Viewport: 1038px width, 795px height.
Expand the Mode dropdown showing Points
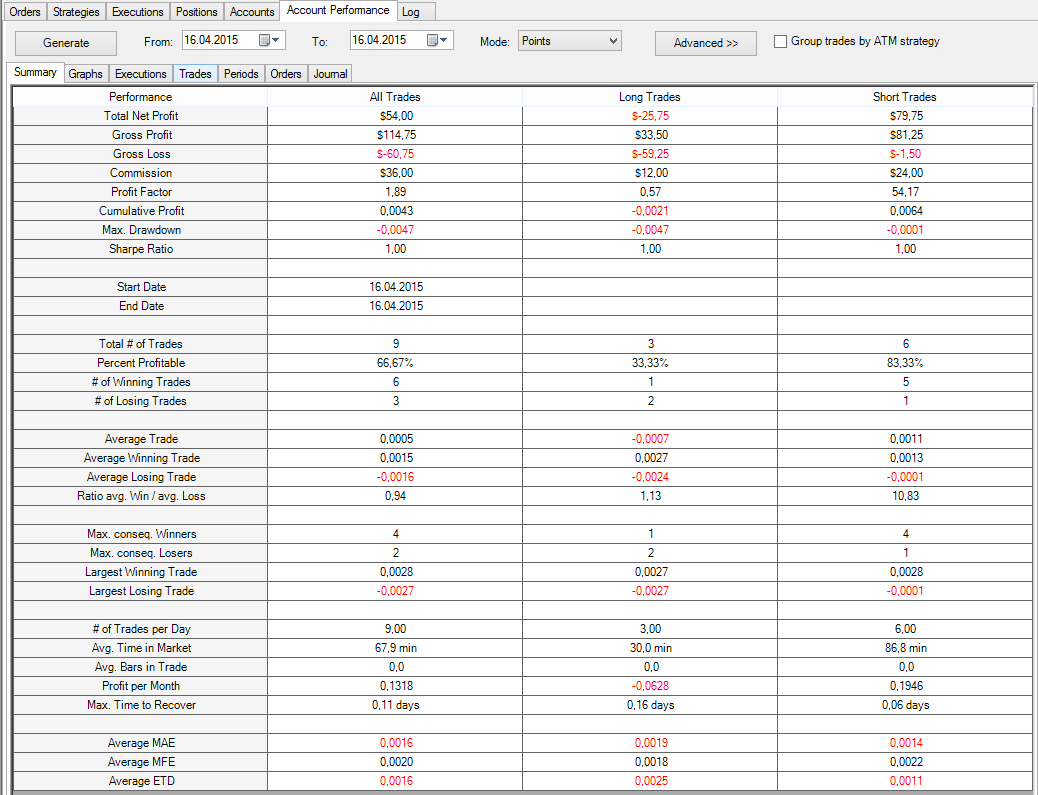tap(569, 41)
